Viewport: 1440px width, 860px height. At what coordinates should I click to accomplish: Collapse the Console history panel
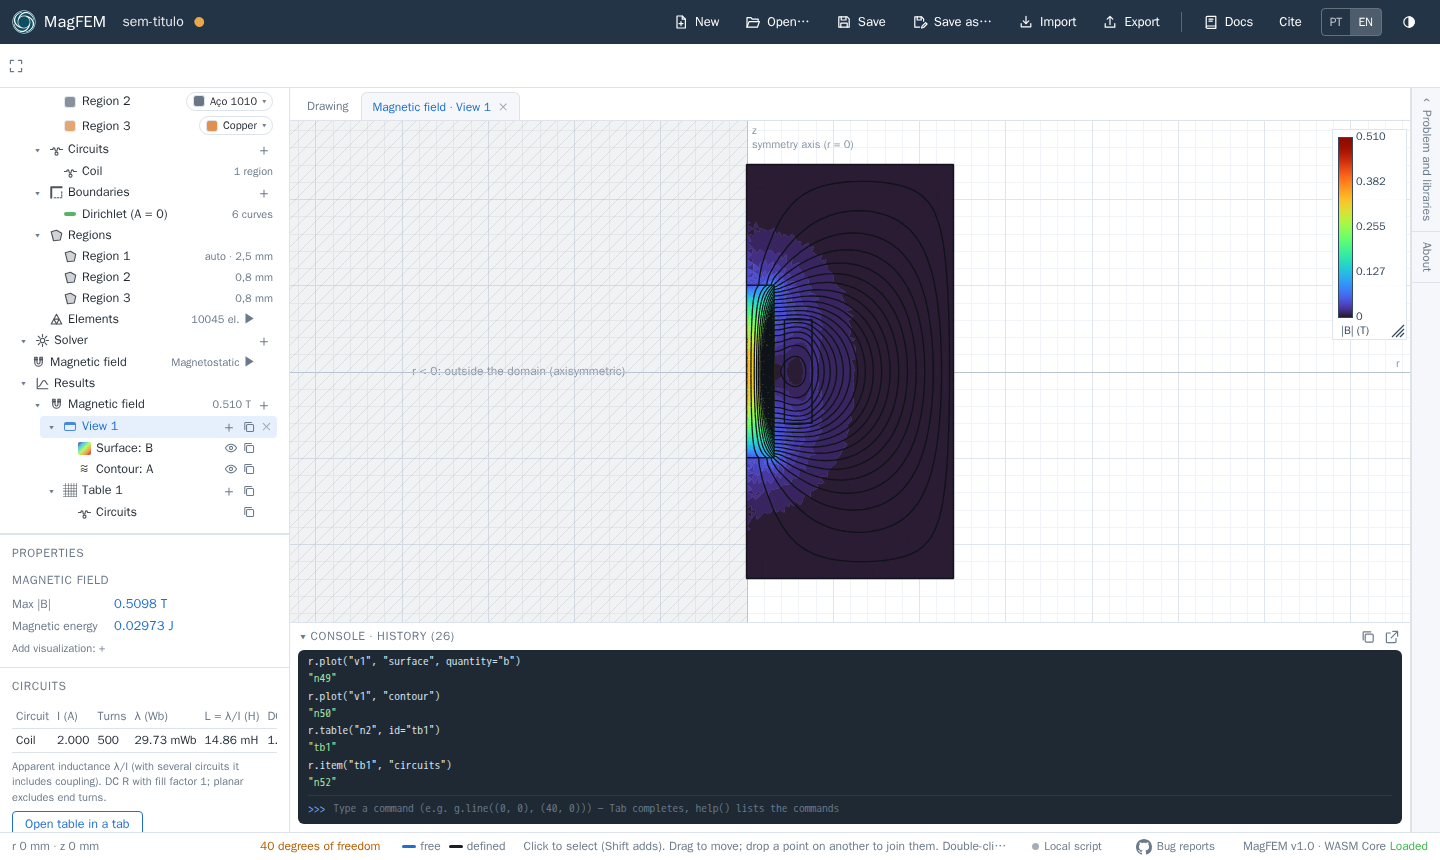(303, 636)
